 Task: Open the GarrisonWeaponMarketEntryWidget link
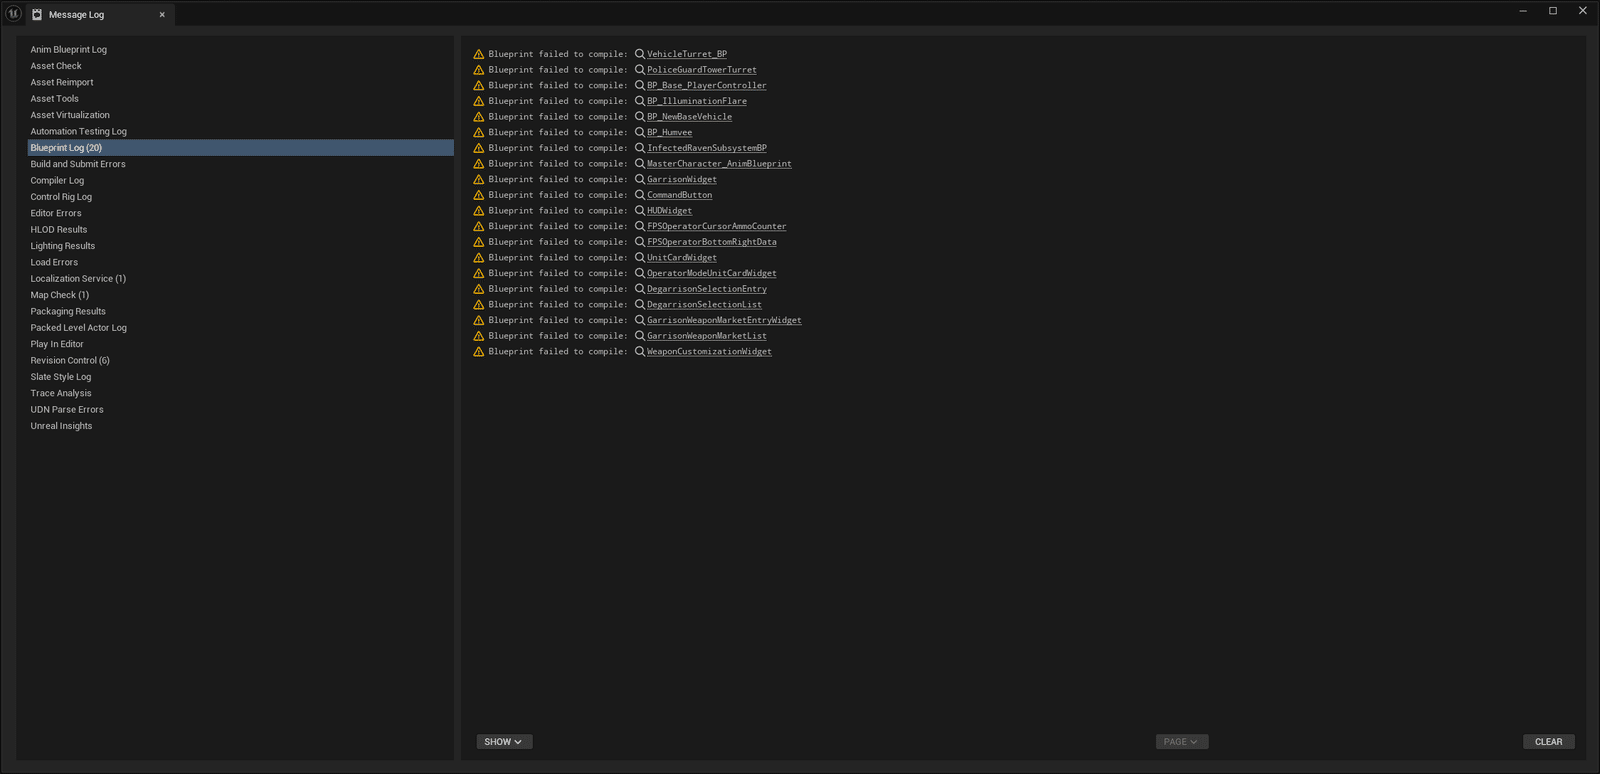[724, 320]
